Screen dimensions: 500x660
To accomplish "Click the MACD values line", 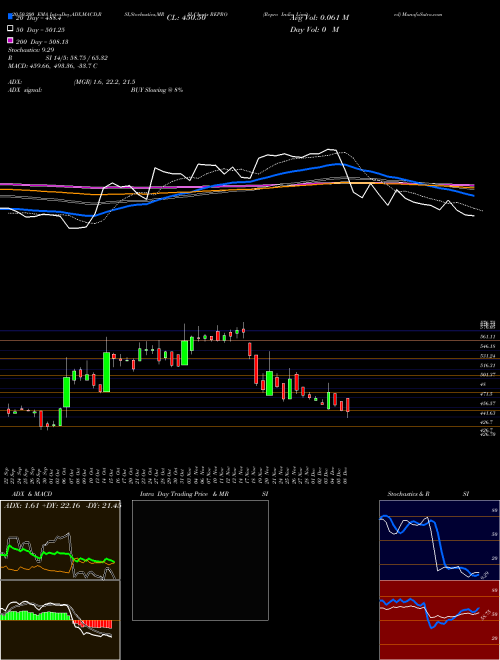I will [53, 66].
